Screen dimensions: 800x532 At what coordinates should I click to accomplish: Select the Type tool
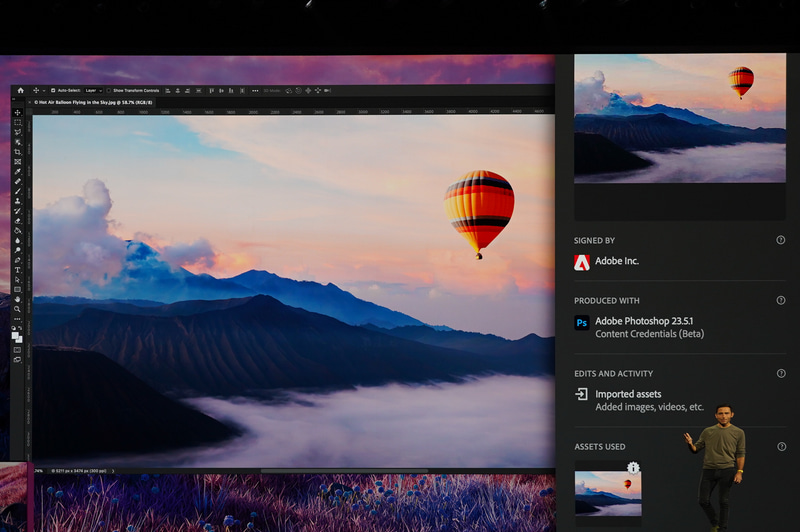point(17,270)
